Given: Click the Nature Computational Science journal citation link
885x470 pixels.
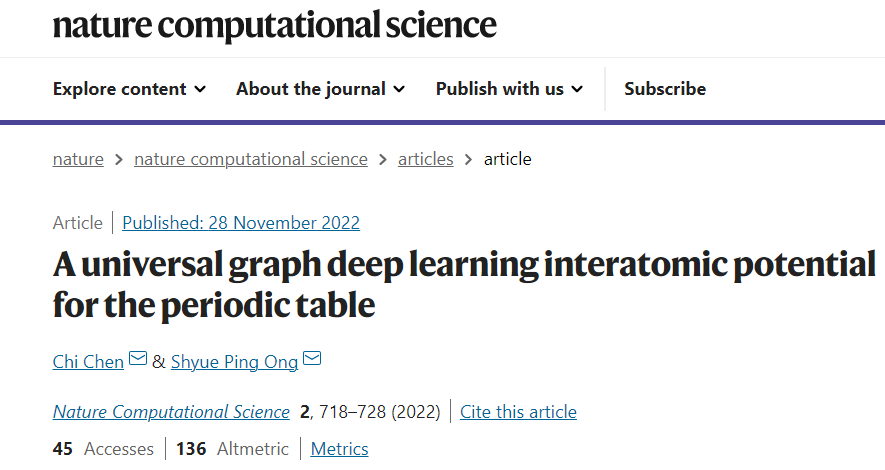Looking at the screenshot, I should [x=171, y=412].
